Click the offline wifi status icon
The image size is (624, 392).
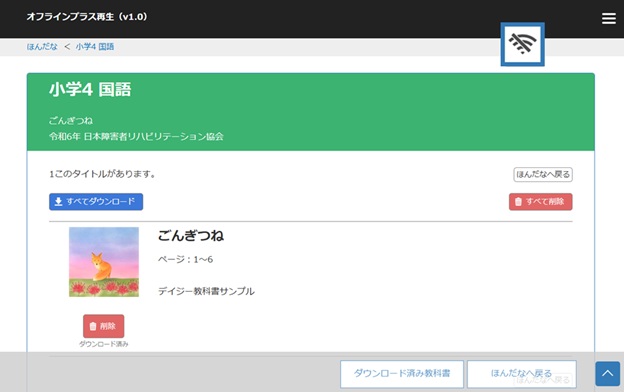523,44
